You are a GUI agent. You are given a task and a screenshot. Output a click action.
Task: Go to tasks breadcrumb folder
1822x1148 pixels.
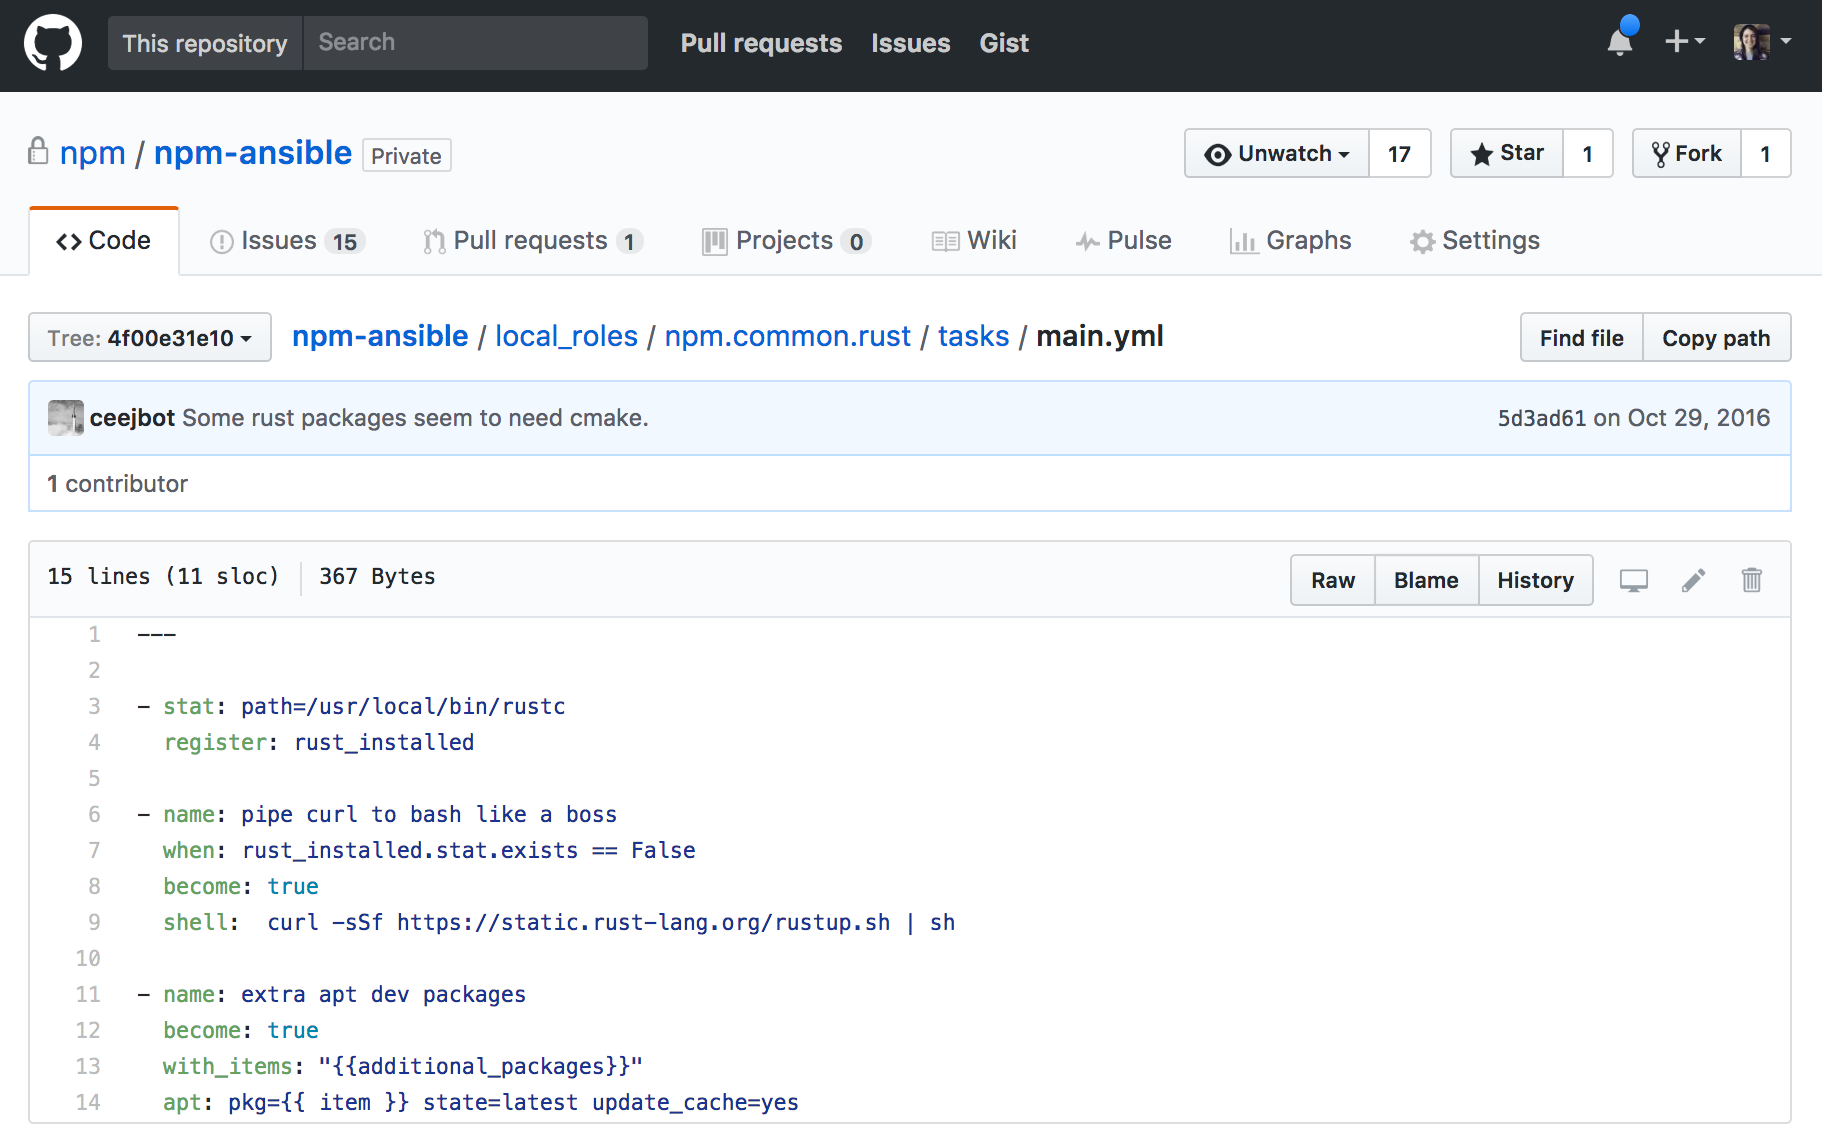[x=973, y=336]
